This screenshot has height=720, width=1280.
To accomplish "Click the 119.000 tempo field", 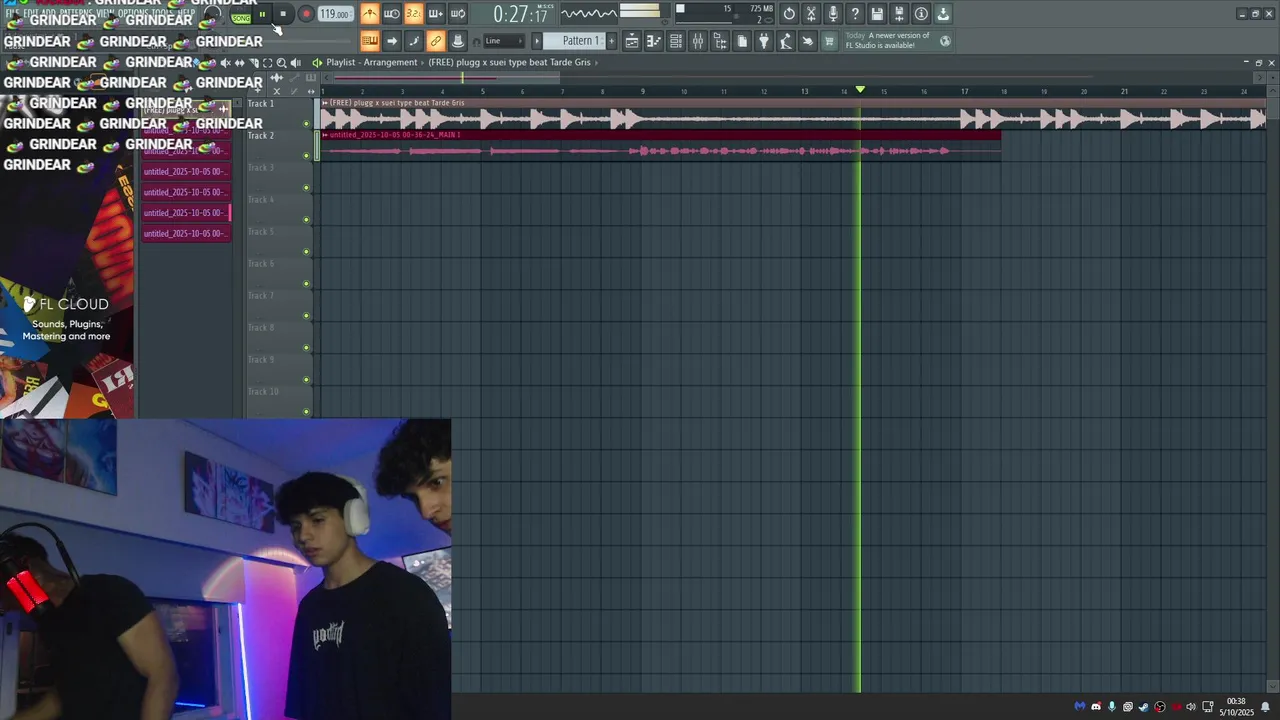I will [x=335, y=14].
